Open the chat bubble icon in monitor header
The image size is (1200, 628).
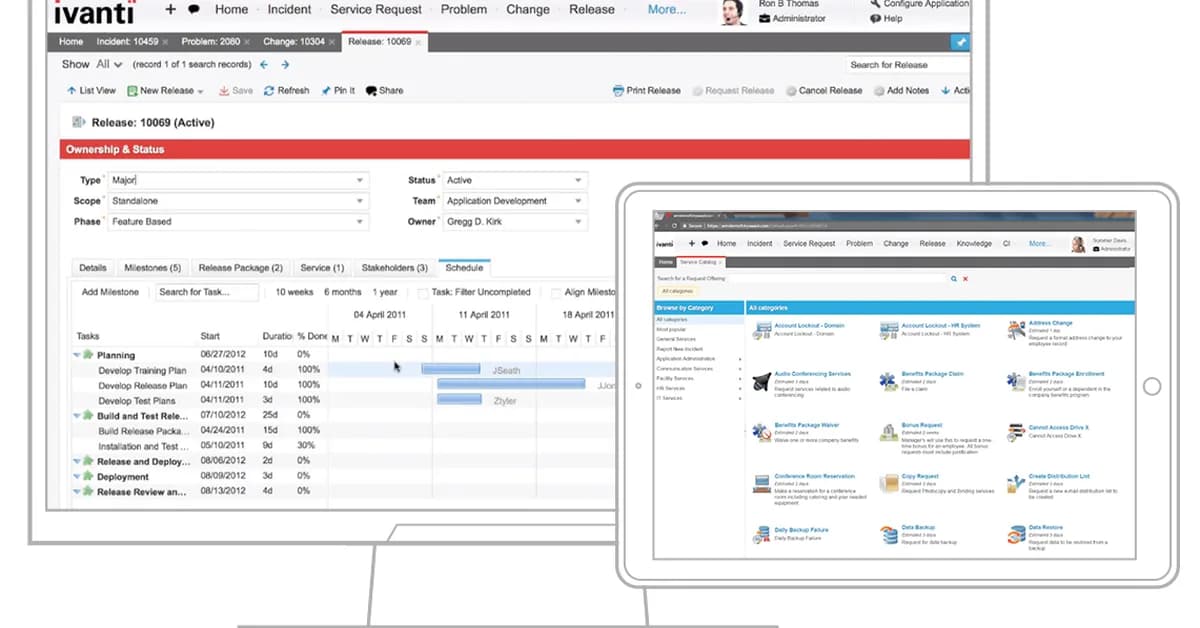coord(194,10)
